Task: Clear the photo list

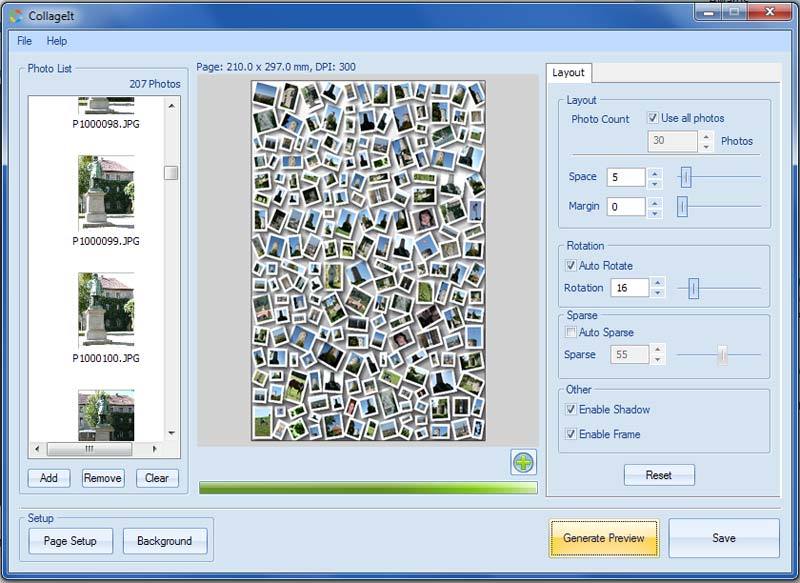Action: (157, 478)
